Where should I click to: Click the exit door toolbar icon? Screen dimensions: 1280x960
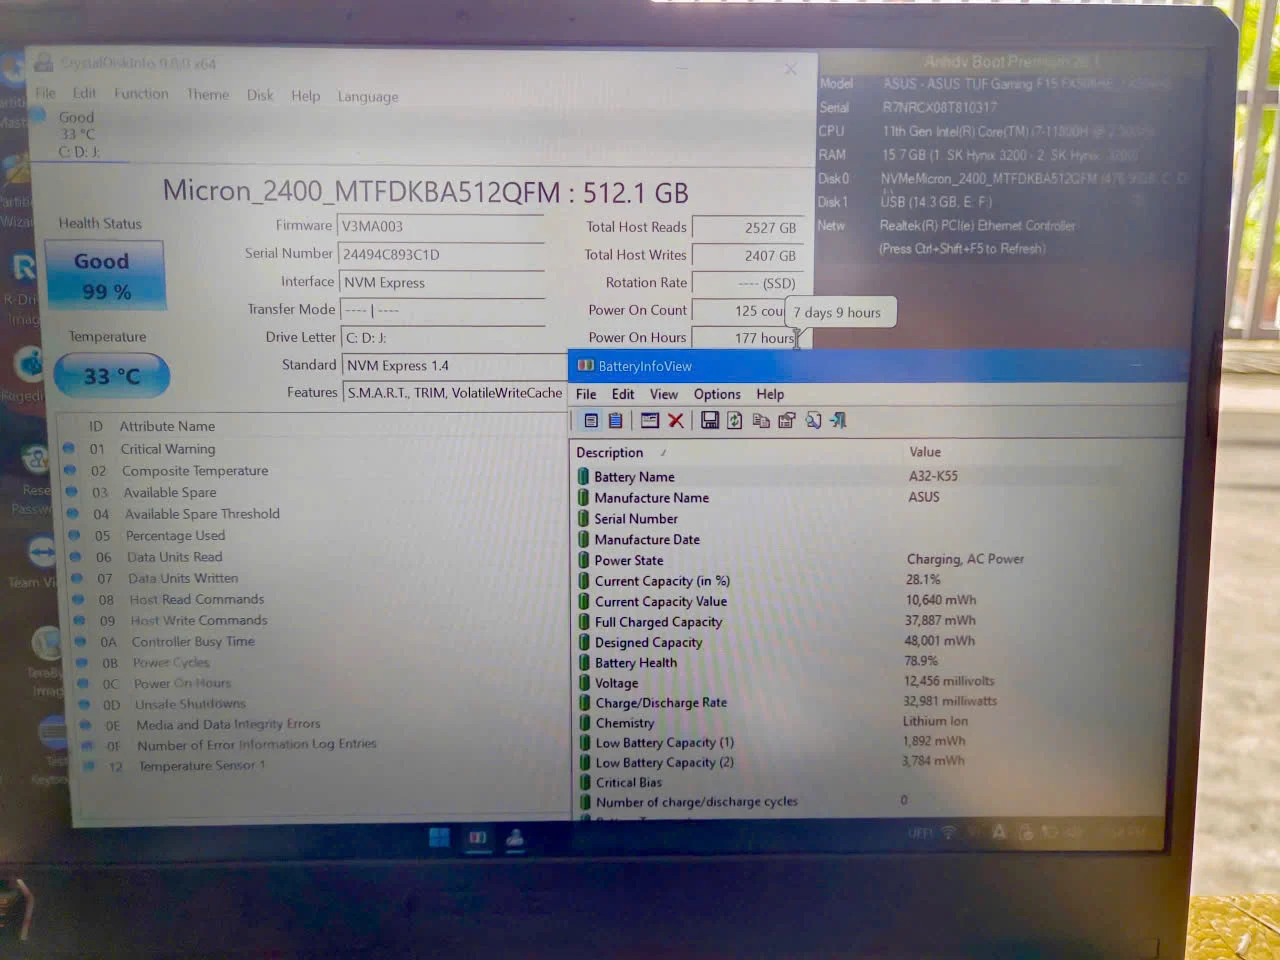click(x=838, y=421)
